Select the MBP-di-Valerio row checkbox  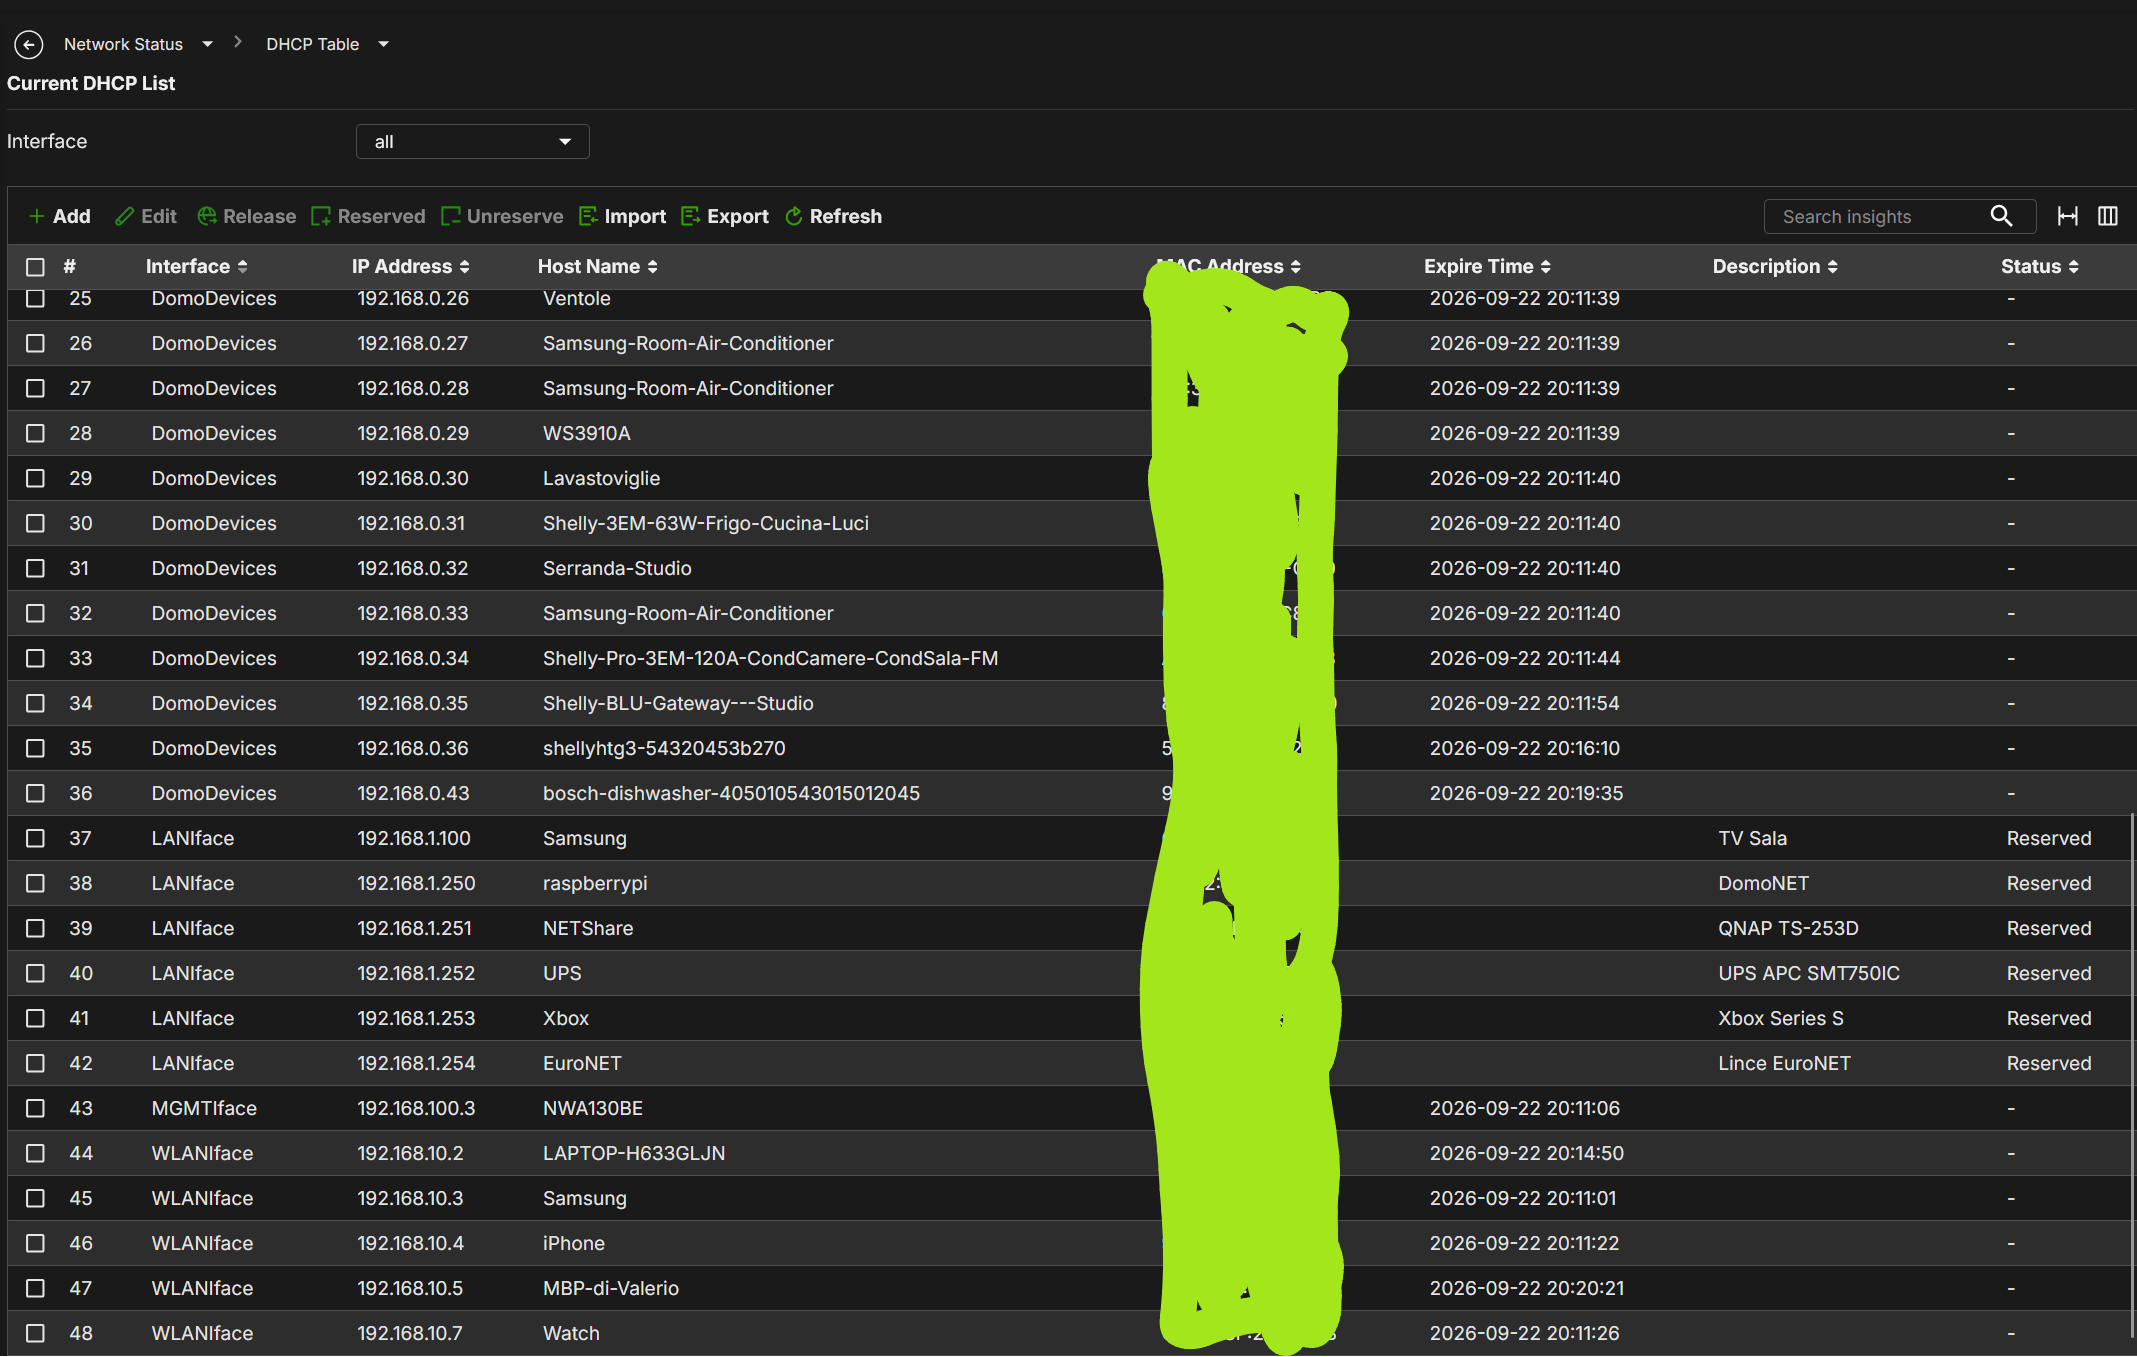[36, 1288]
